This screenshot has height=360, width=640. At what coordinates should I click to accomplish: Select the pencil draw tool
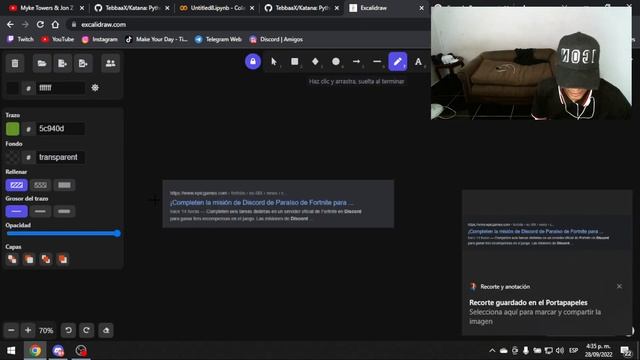coord(398,62)
